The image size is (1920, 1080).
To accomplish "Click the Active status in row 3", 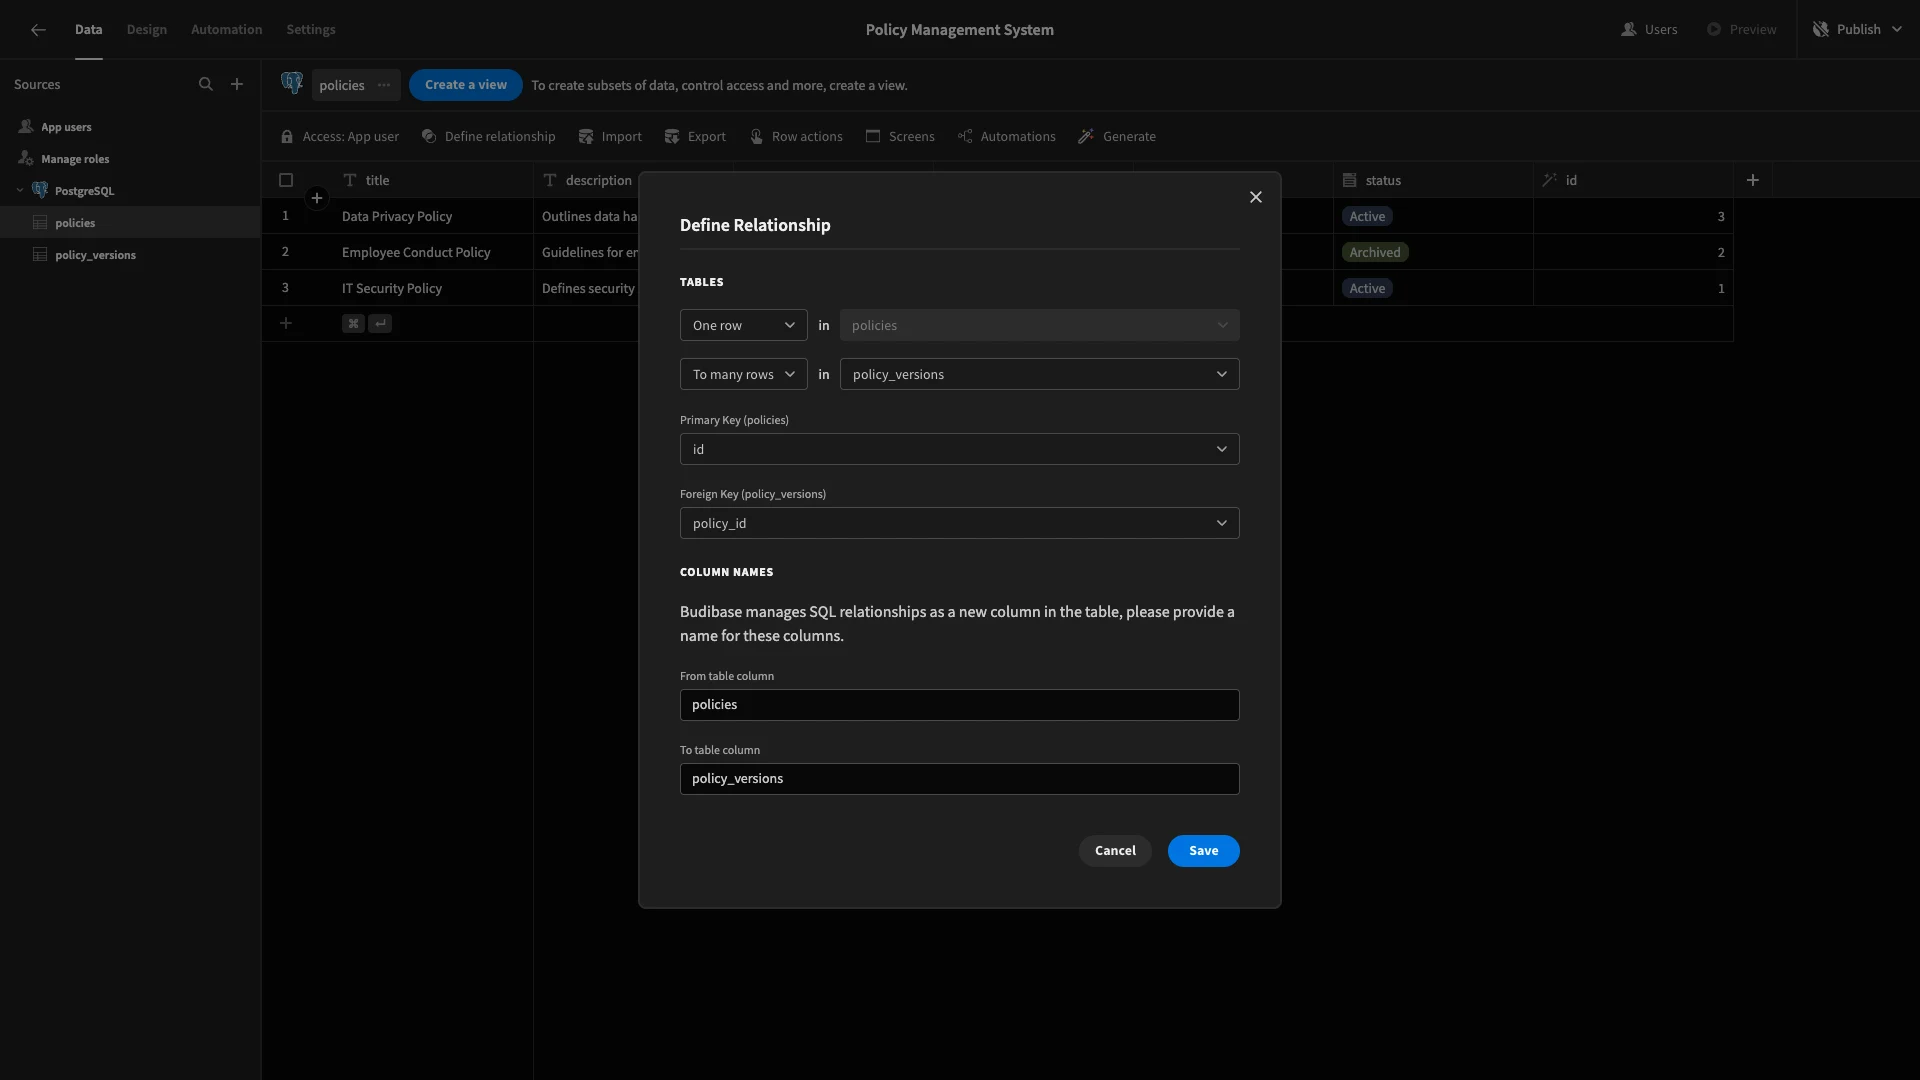I will click(x=1367, y=288).
